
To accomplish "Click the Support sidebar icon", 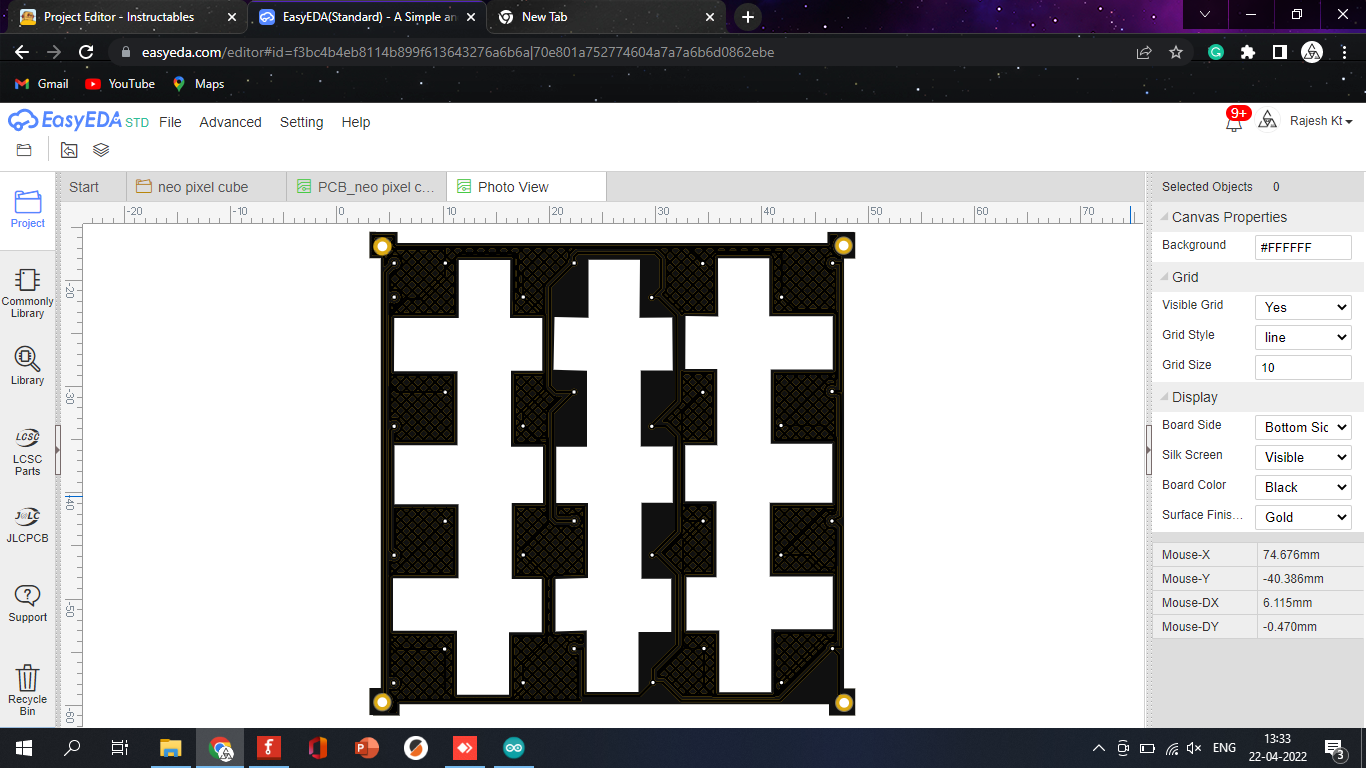I will click(x=27, y=600).
